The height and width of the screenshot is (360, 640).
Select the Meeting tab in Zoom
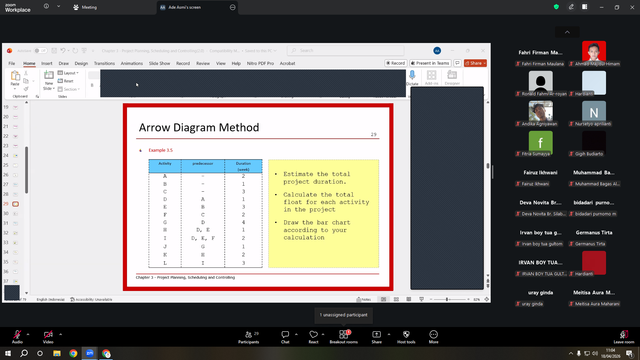coord(85,7)
